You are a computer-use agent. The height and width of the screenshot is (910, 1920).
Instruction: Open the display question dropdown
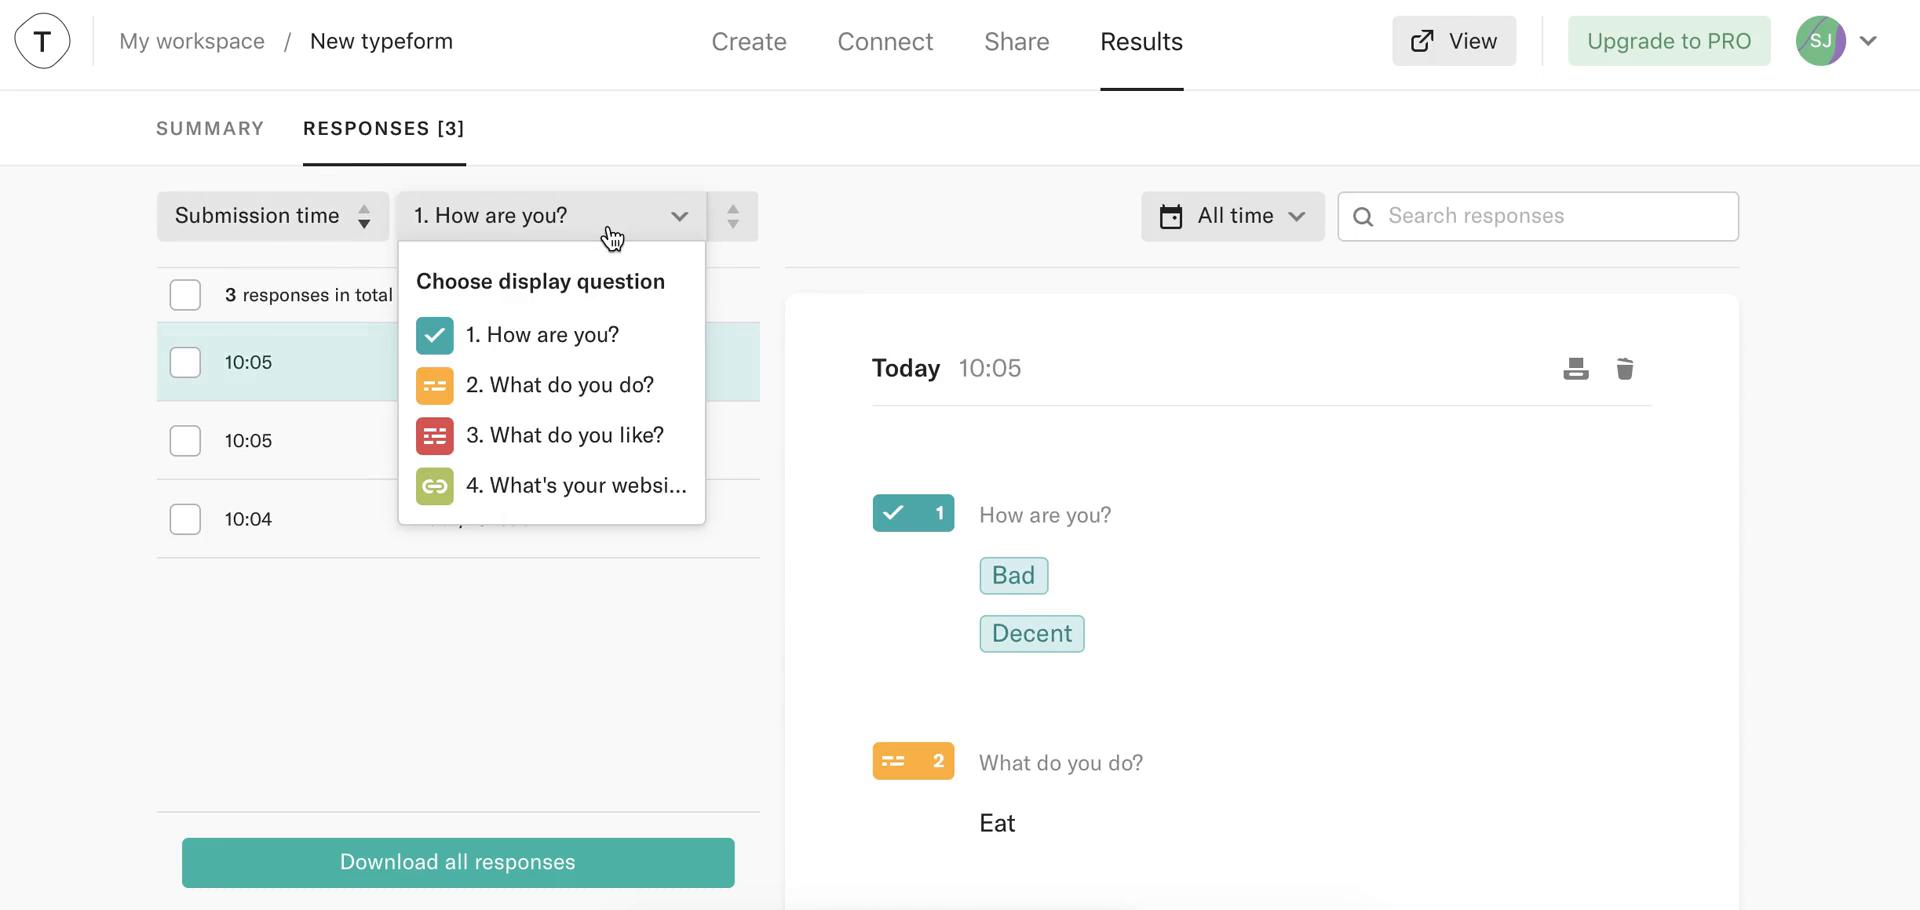[x=552, y=216]
